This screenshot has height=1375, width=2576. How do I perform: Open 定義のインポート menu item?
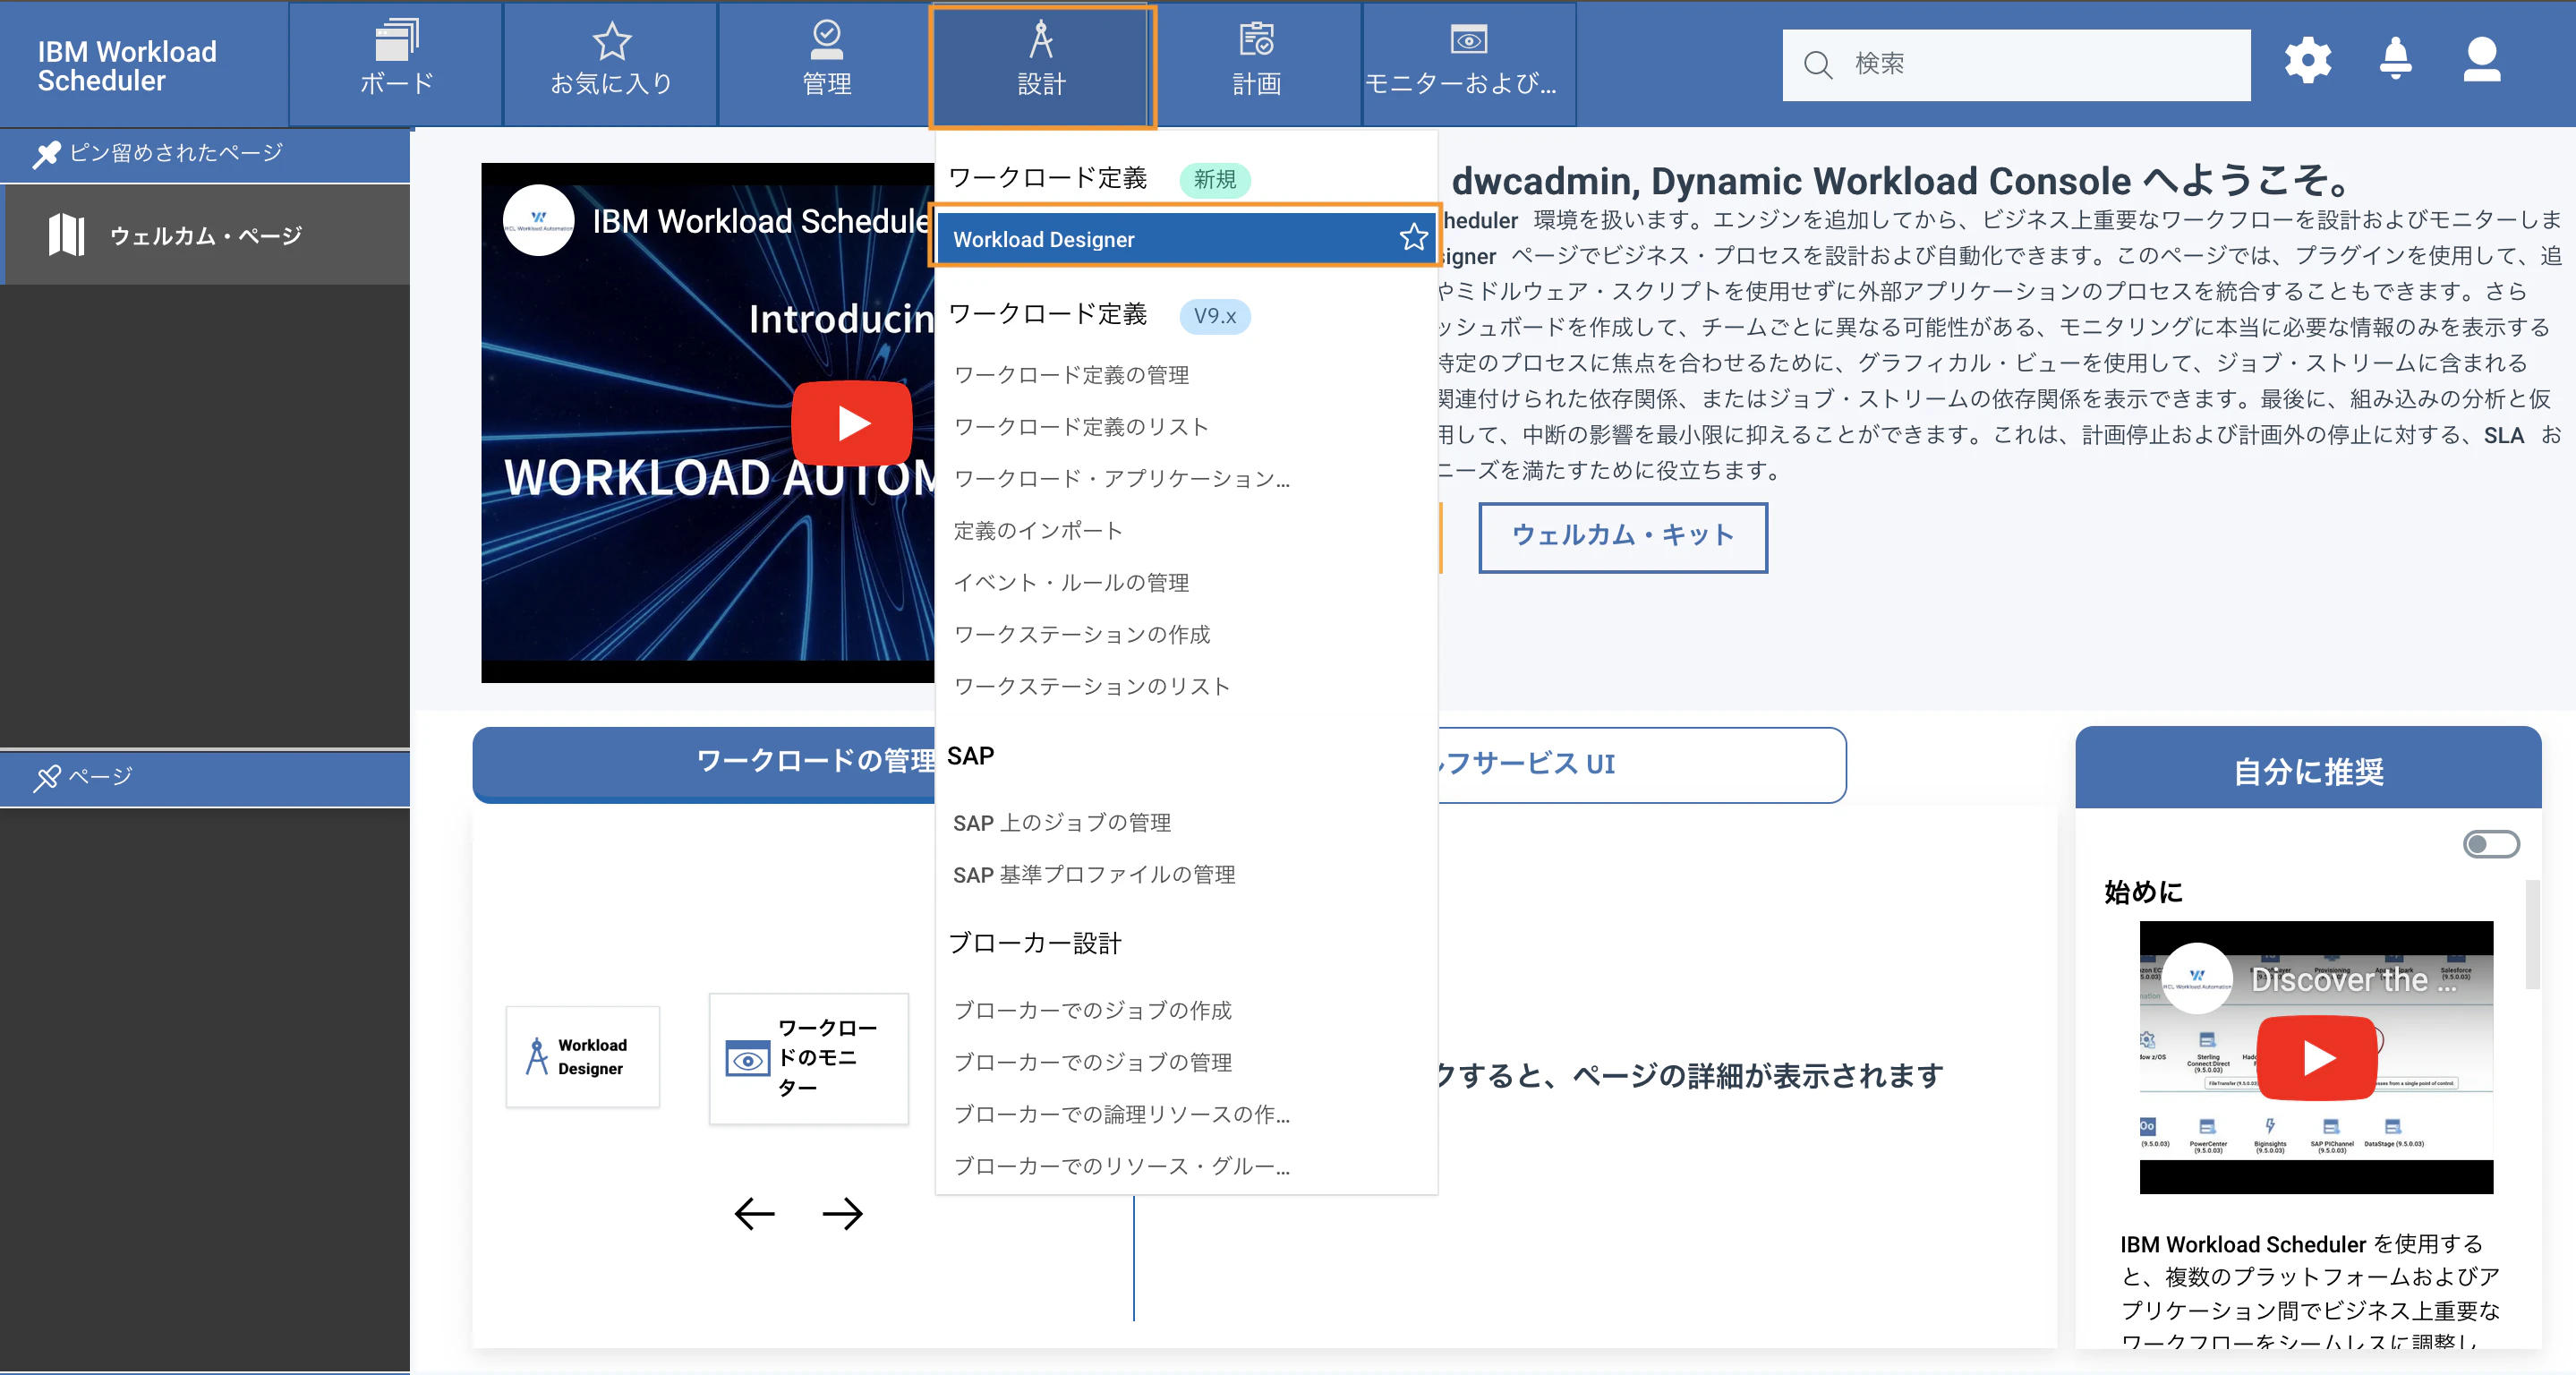[x=1038, y=532]
